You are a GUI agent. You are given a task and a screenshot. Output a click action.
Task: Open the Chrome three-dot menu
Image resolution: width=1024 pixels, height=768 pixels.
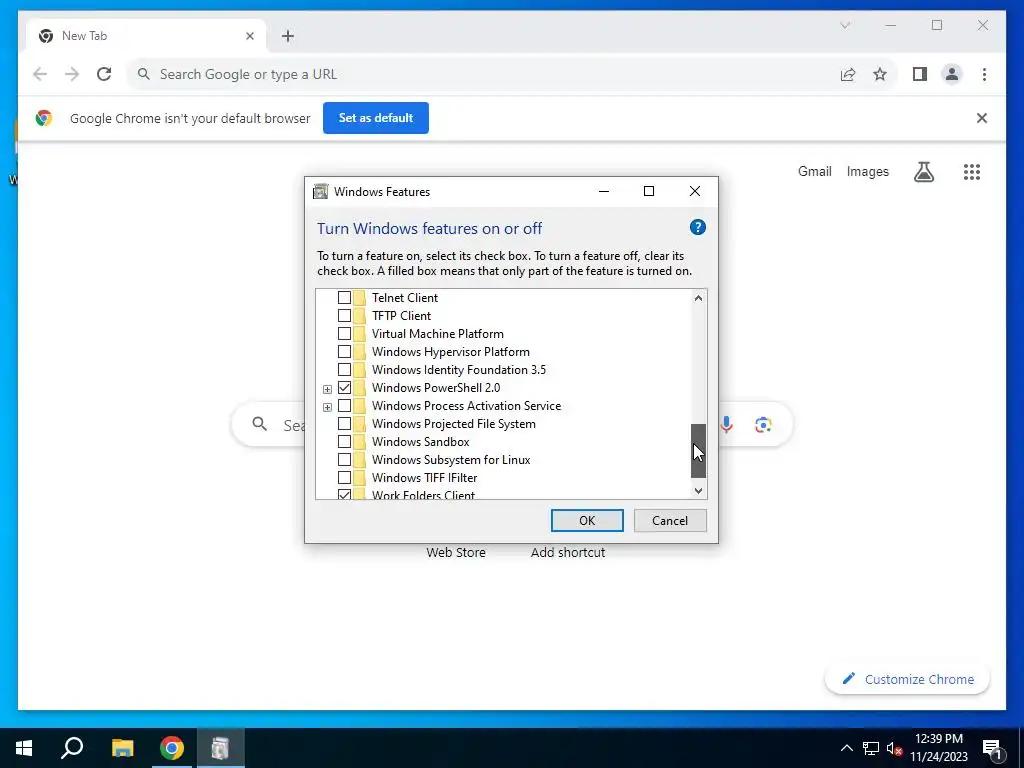(x=984, y=74)
